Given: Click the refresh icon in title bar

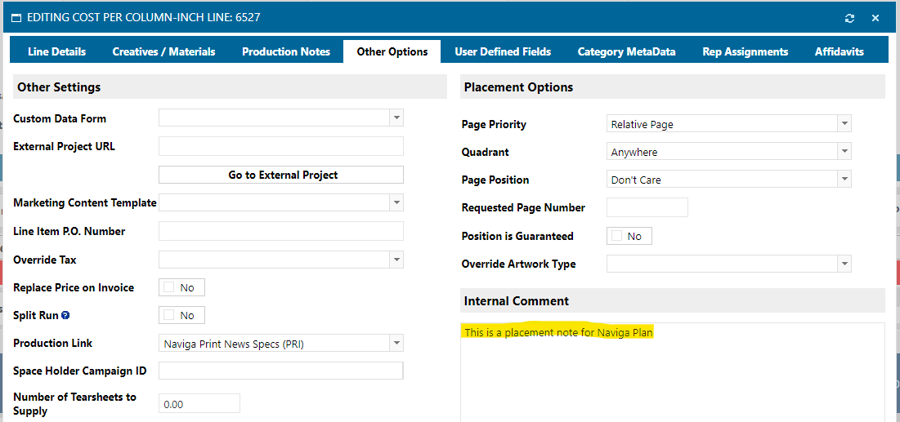Looking at the screenshot, I should 849,18.
